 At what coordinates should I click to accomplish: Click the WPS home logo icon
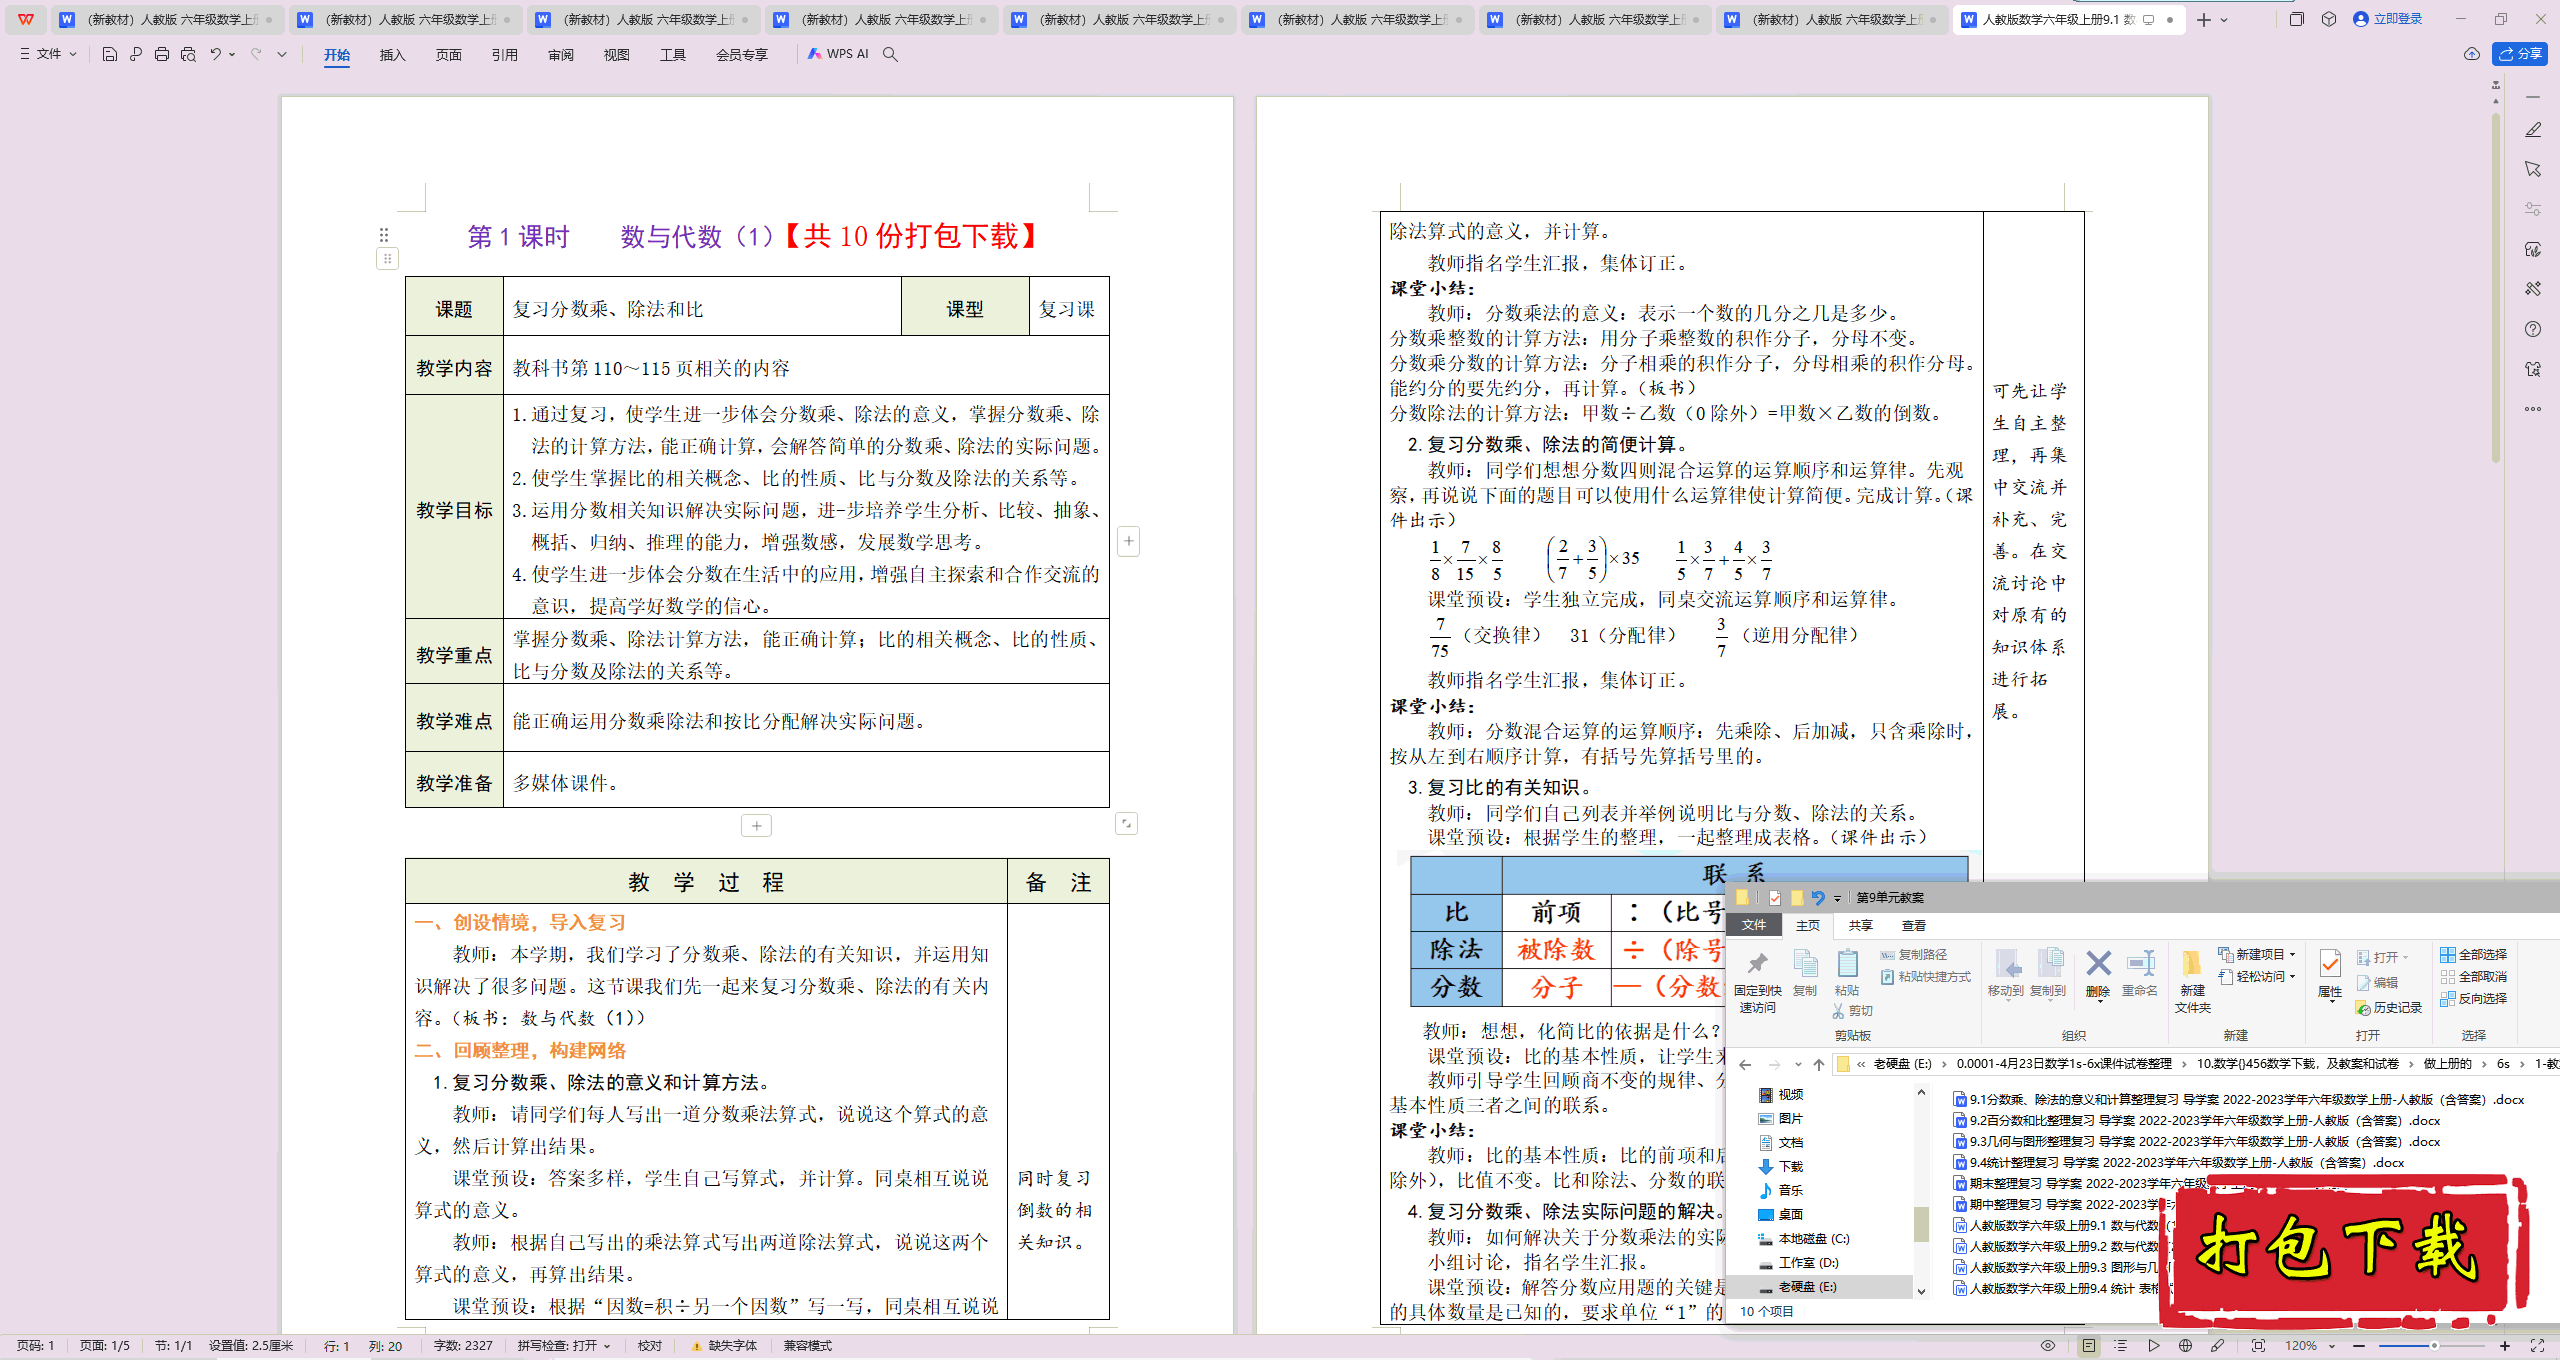pyautogui.click(x=26, y=19)
